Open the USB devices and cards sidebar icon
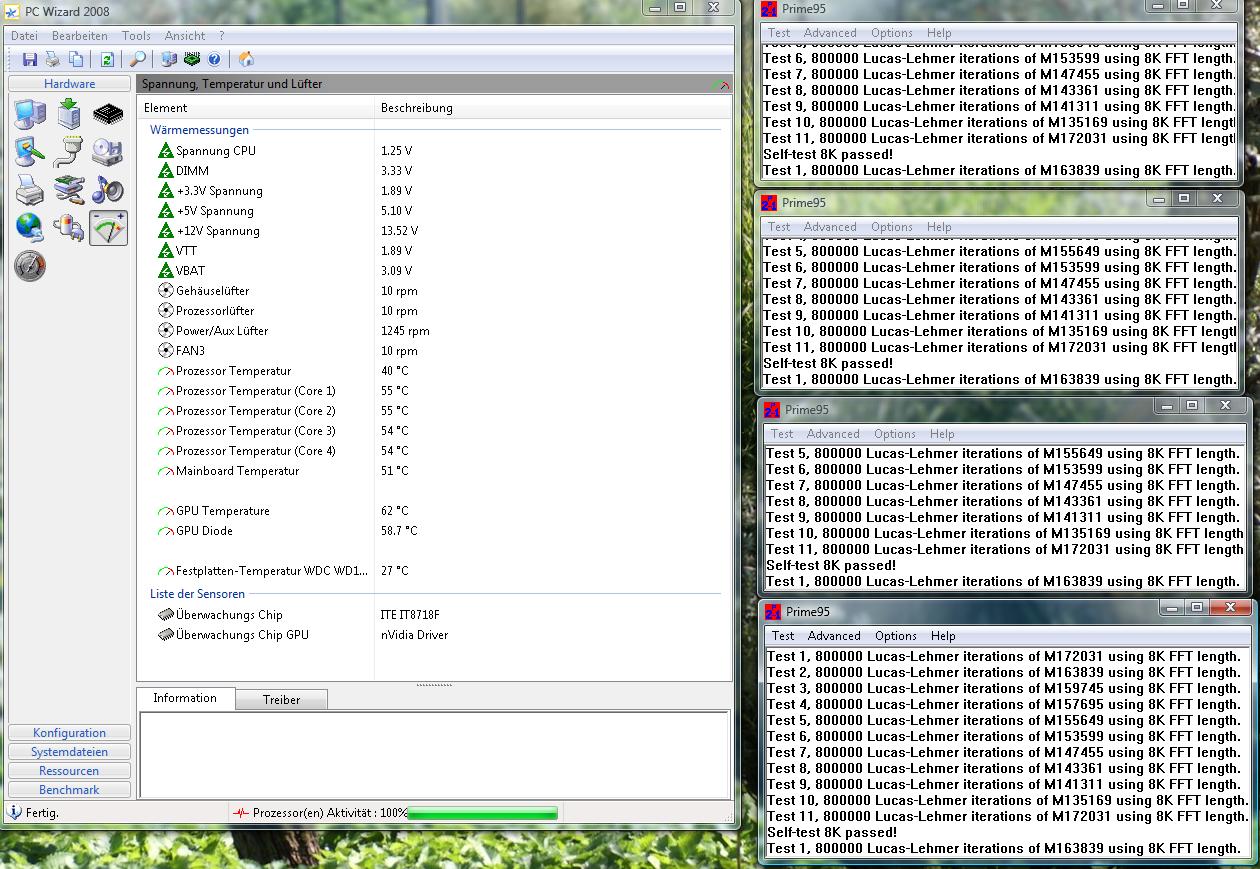The height and width of the screenshot is (869, 1260). [69, 189]
